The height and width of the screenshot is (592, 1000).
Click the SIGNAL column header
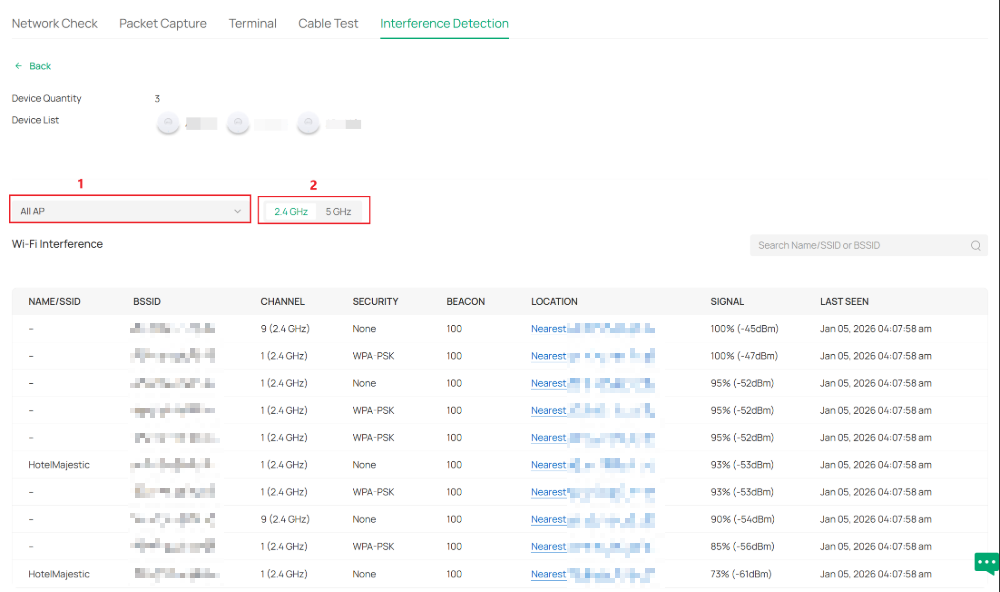(727, 301)
